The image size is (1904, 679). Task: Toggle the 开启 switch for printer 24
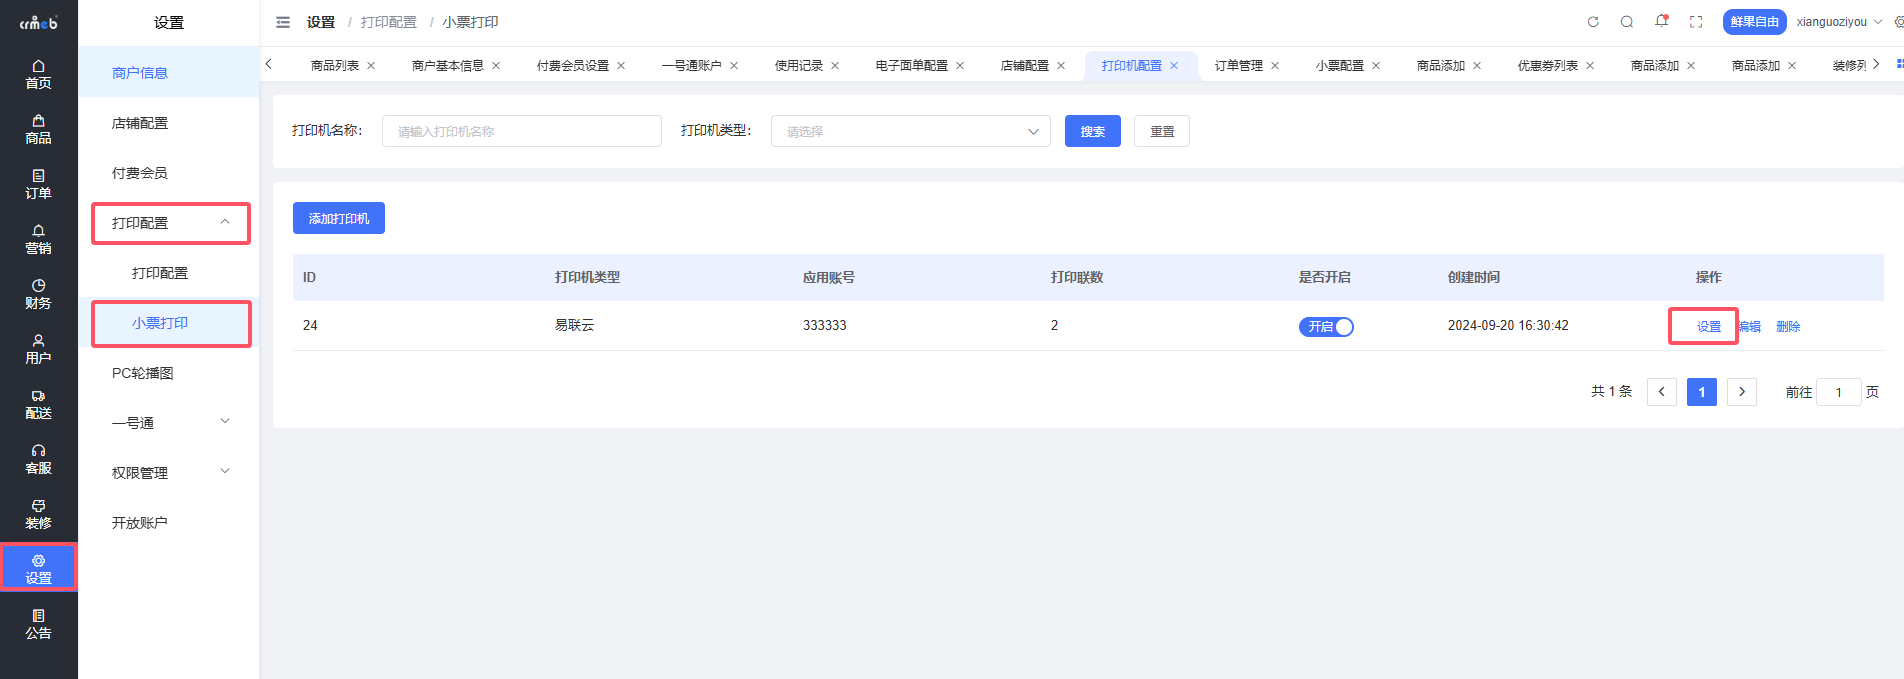coord(1326,327)
